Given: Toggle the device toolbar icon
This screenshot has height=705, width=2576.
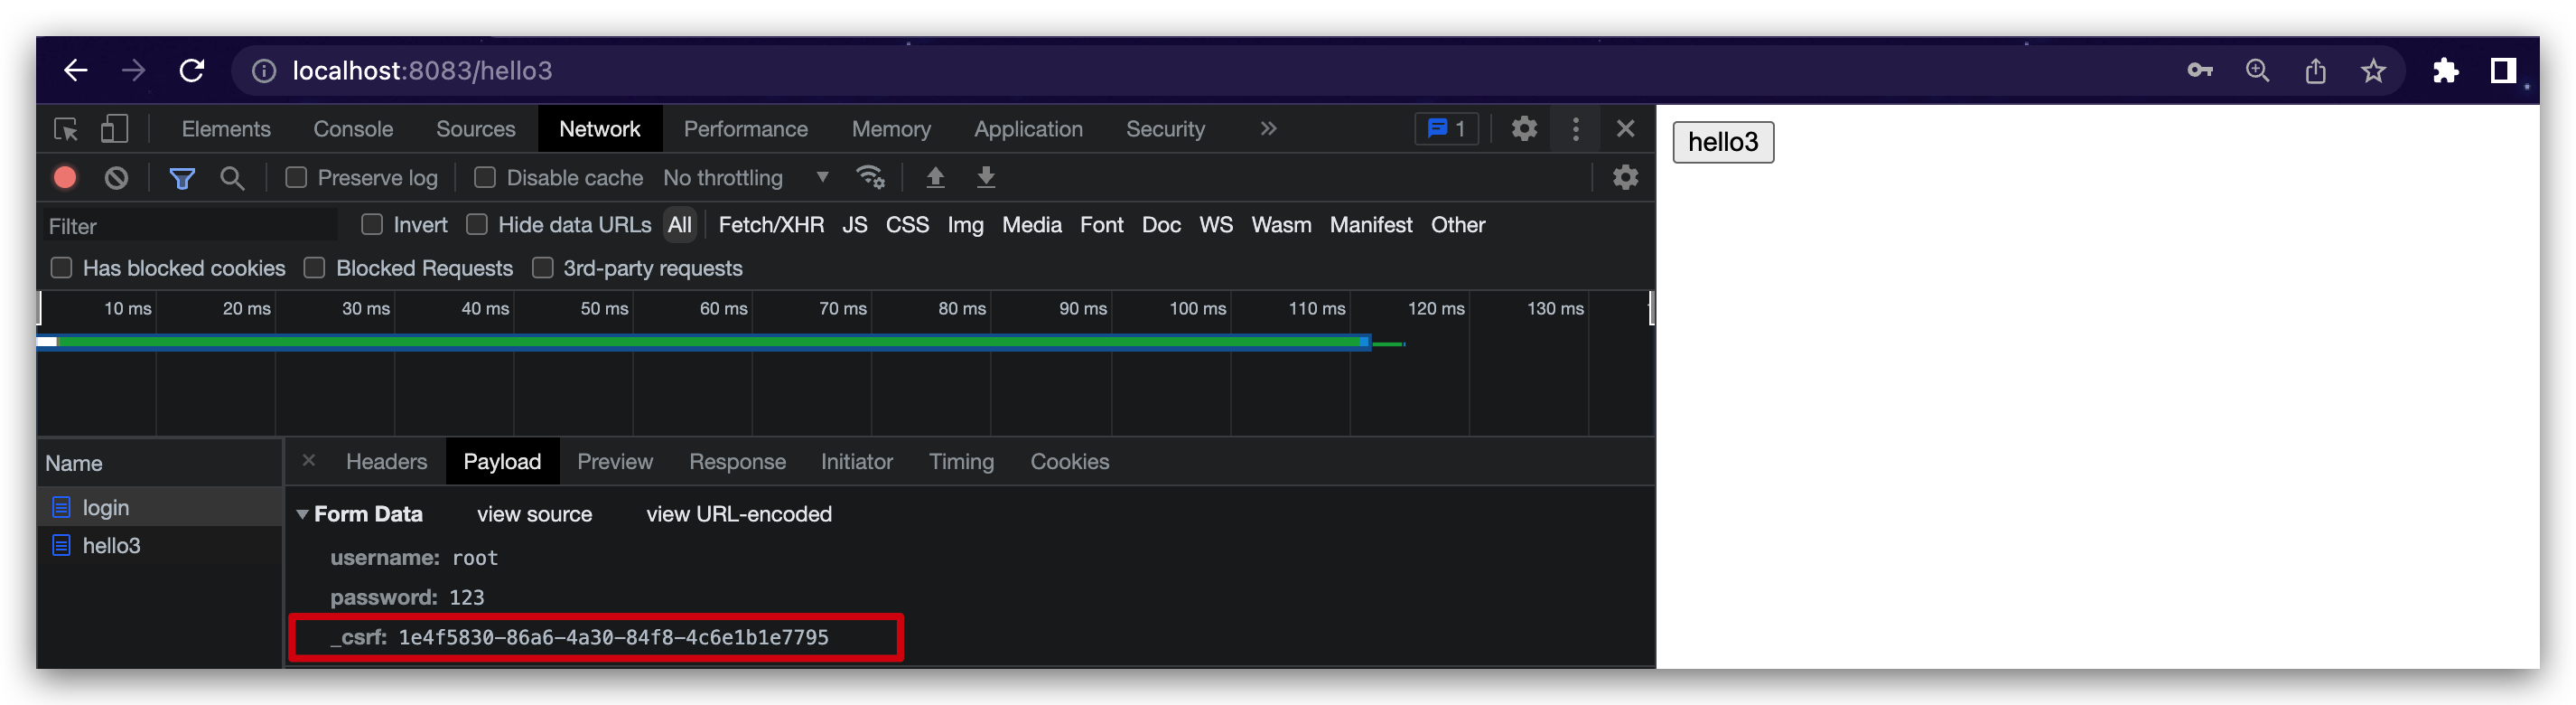Looking at the screenshot, I should [115, 129].
